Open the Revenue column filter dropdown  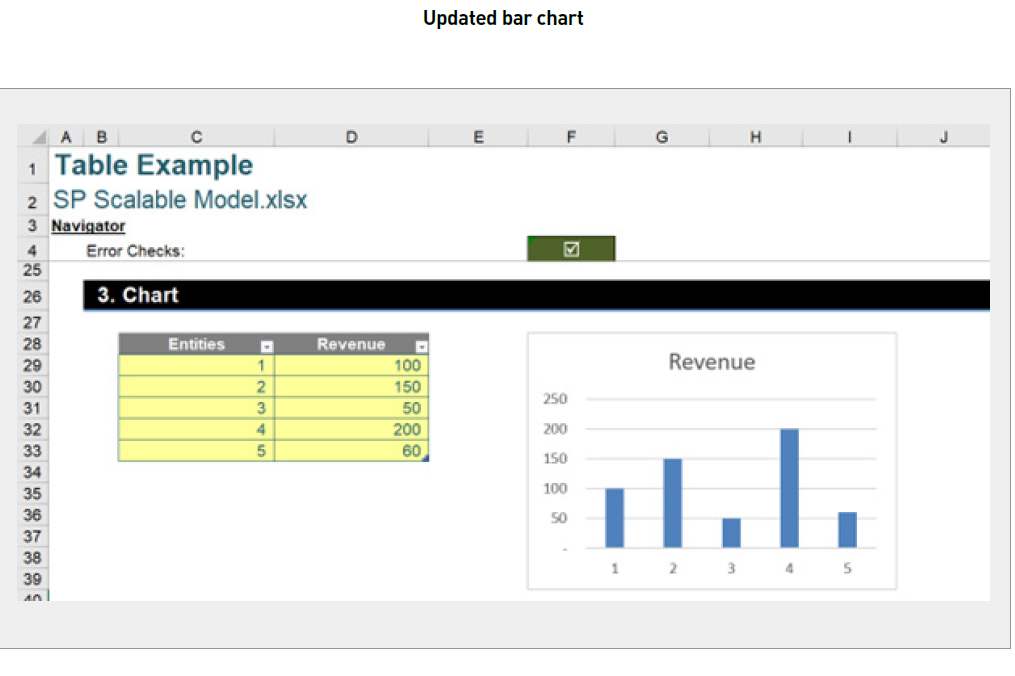tap(421, 344)
